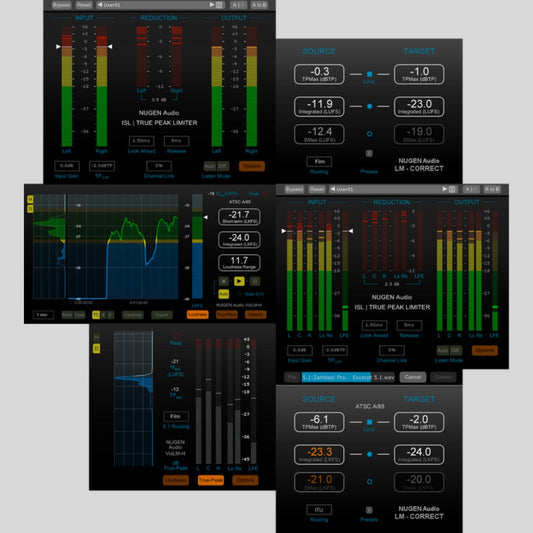
Task: Open Channel Link value box in 5.1 ISL
Action: [x=392, y=350]
